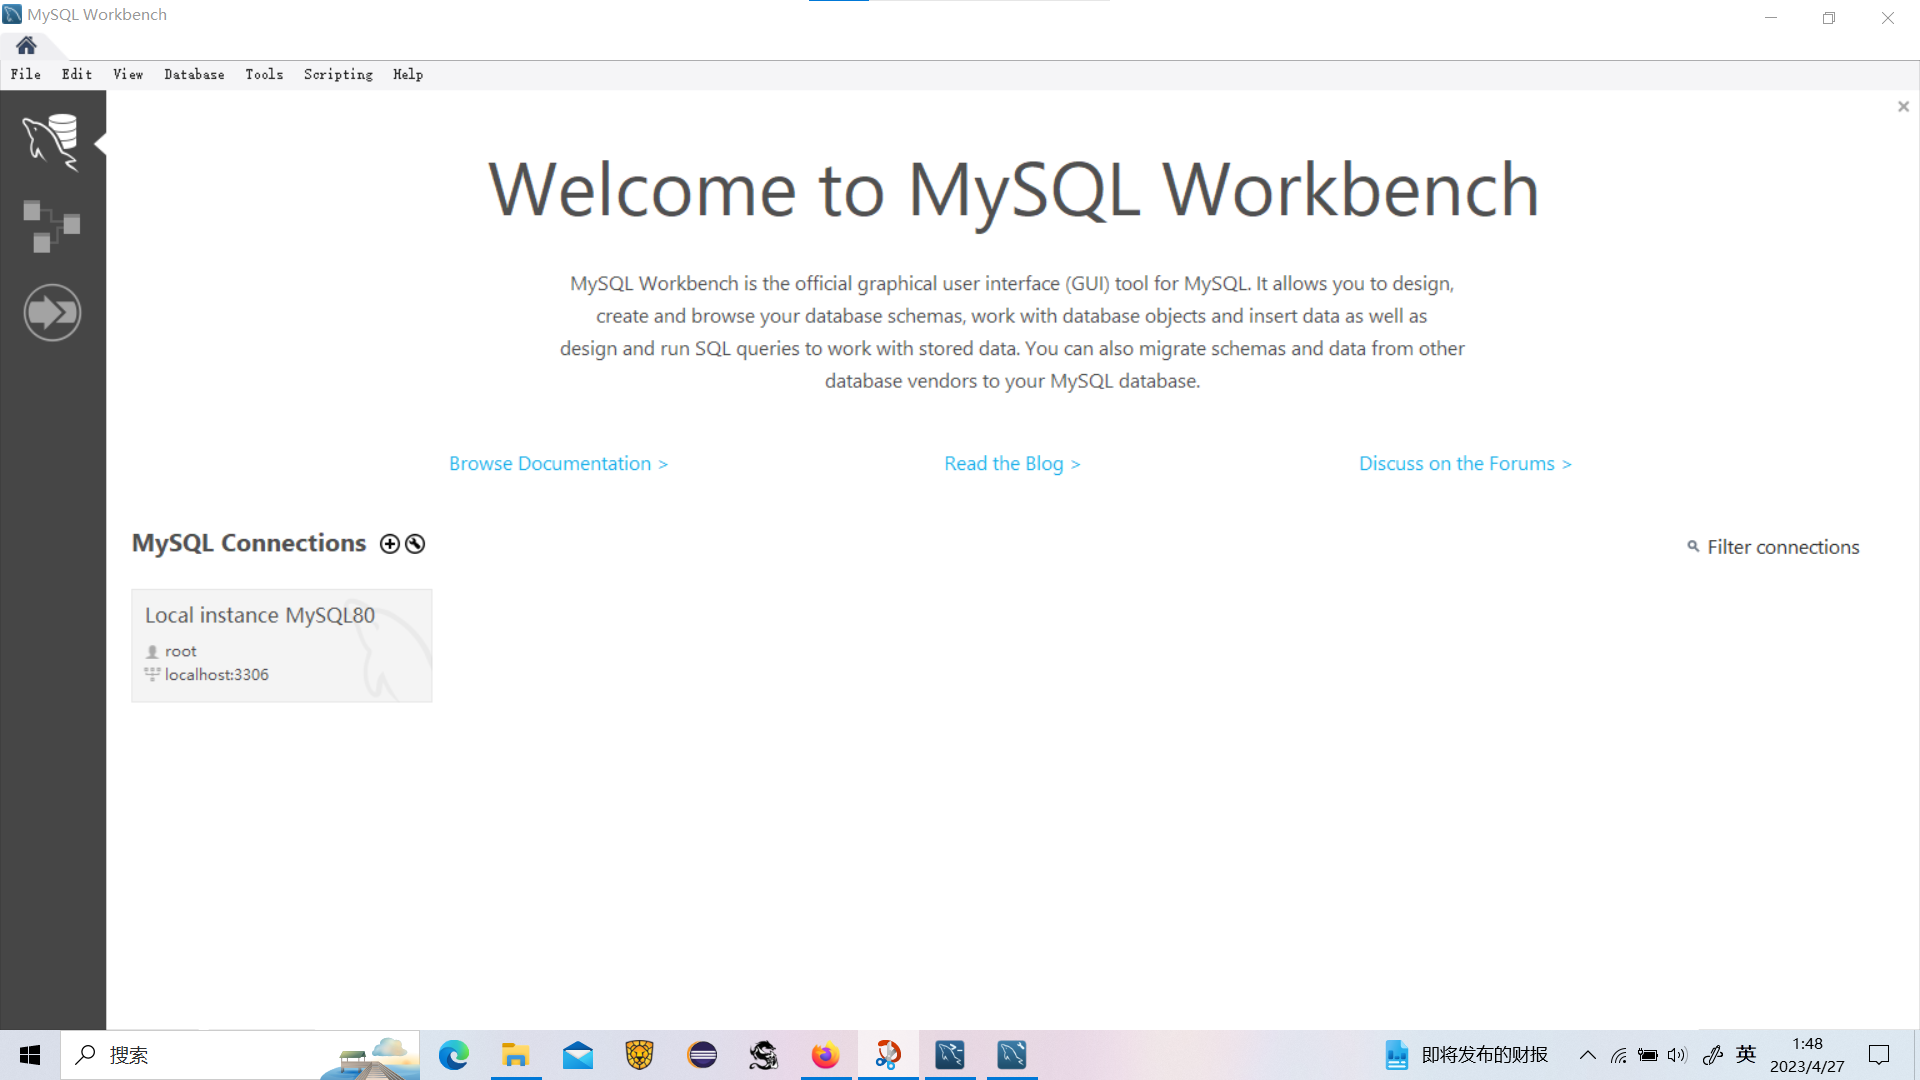1920x1080 pixels.
Task: Click the MySQL Workbench title bar icon
Action: coord(12,15)
